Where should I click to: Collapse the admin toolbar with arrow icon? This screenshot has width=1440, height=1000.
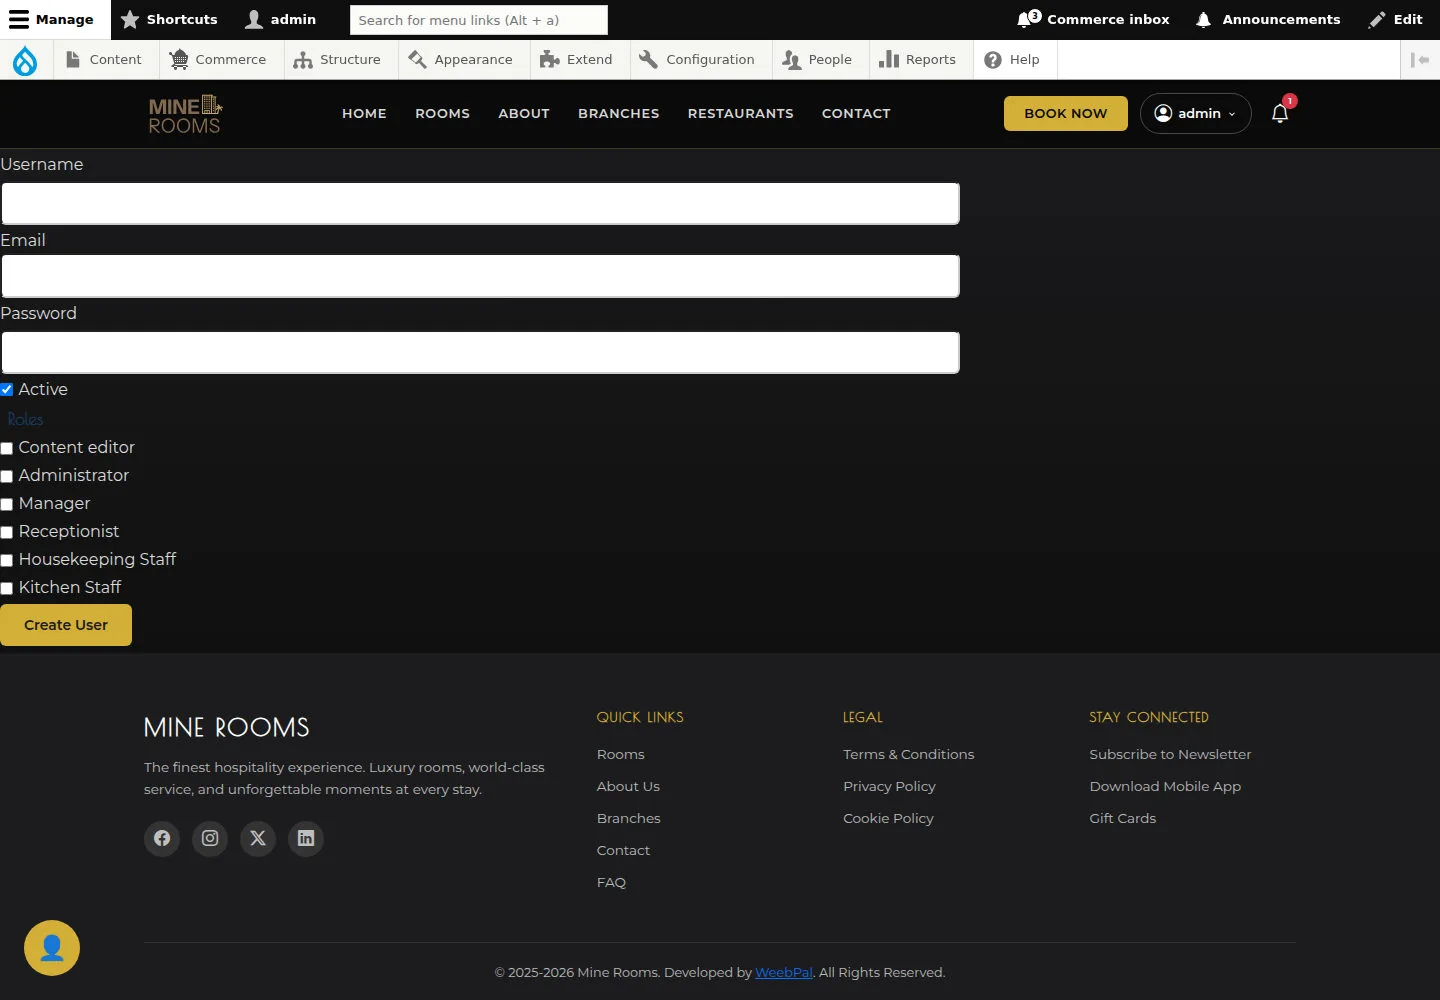point(1420,60)
